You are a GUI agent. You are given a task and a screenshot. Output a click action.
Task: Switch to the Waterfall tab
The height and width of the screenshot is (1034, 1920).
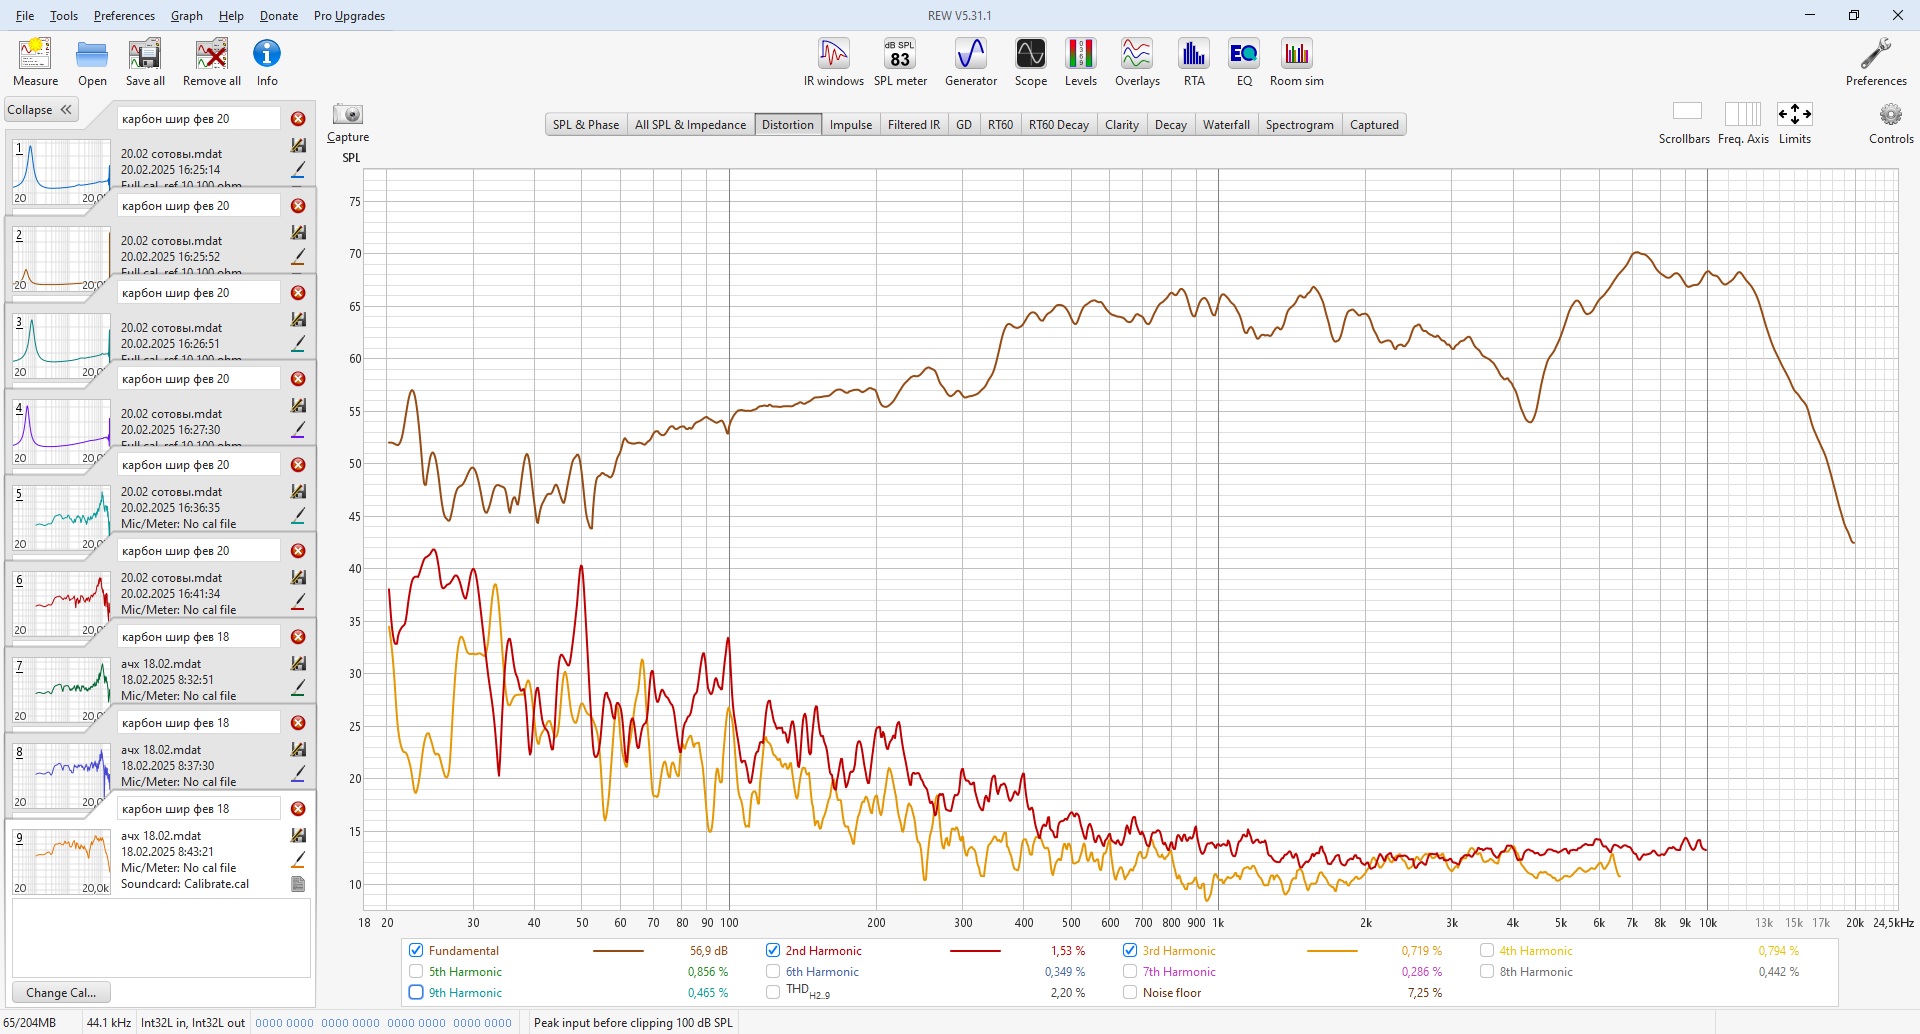[1226, 125]
